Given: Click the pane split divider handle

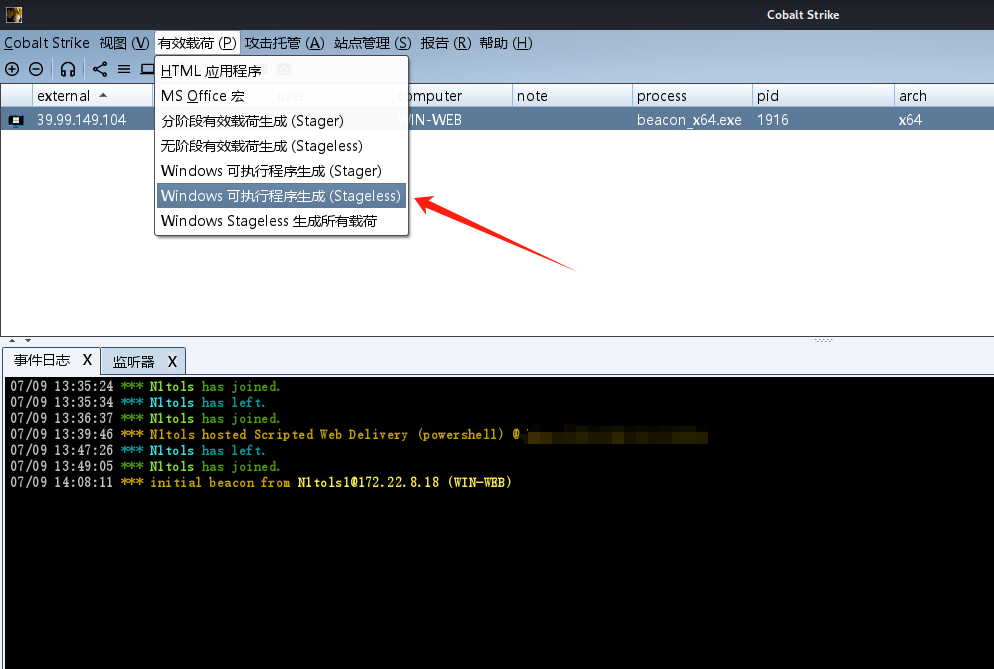Looking at the screenshot, I should 823,340.
